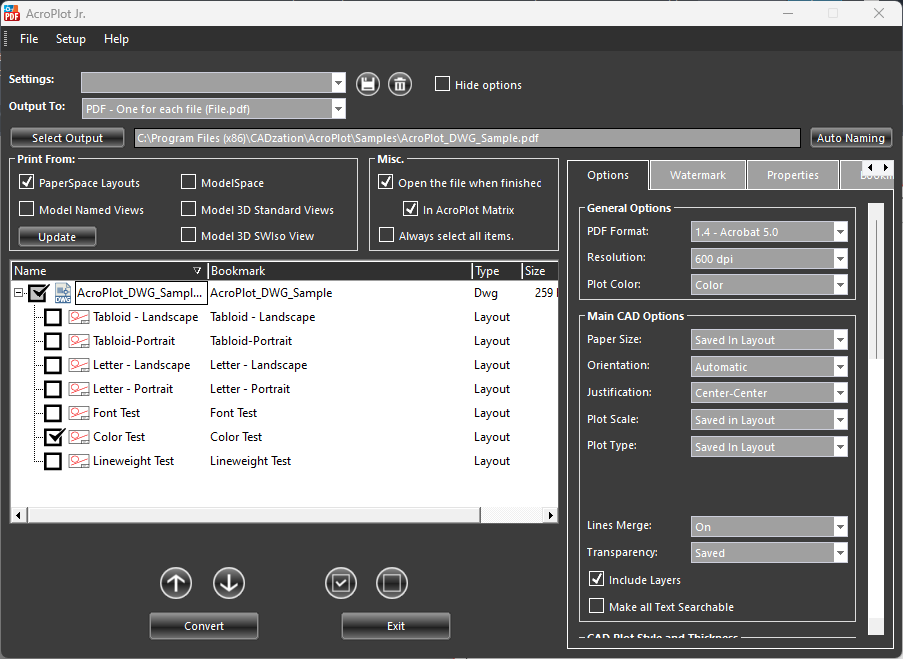Image resolution: width=903 pixels, height=659 pixels.
Task: Check the Tabloid - Landscape layout box
Action: coord(53,317)
